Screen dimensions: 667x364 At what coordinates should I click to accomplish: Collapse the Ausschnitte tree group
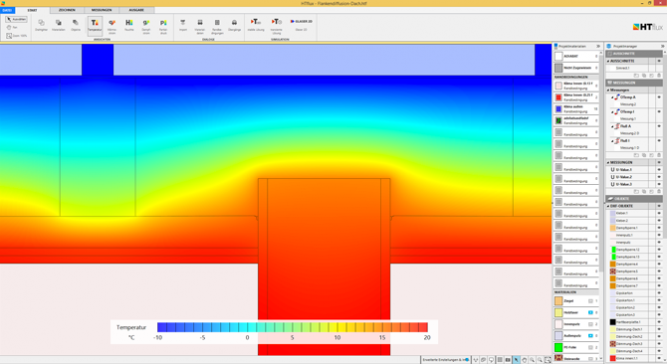point(608,61)
